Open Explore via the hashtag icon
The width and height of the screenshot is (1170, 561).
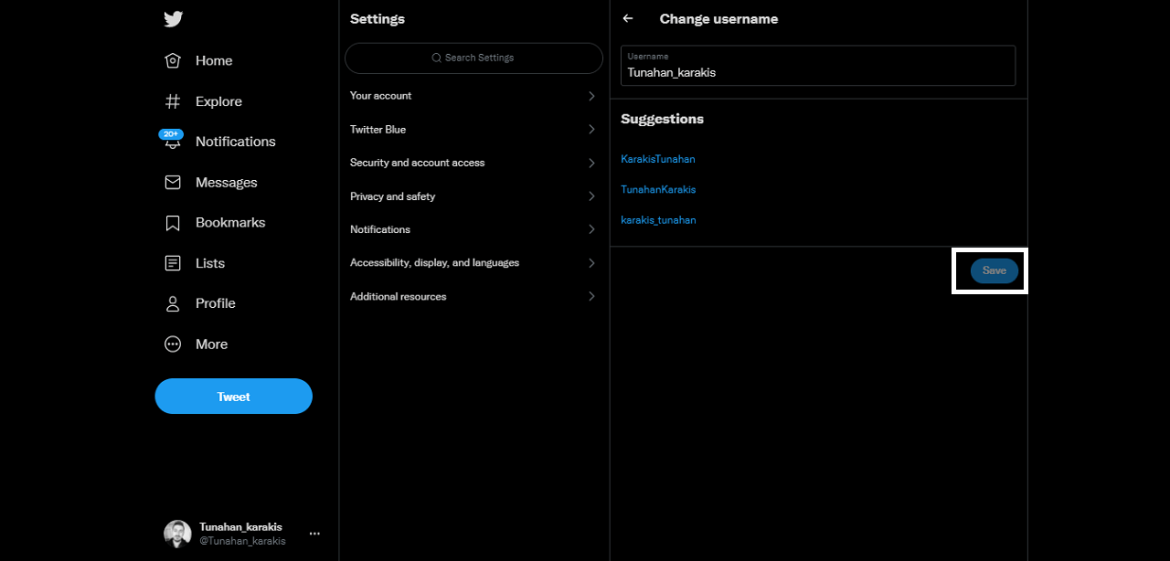pos(173,102)
